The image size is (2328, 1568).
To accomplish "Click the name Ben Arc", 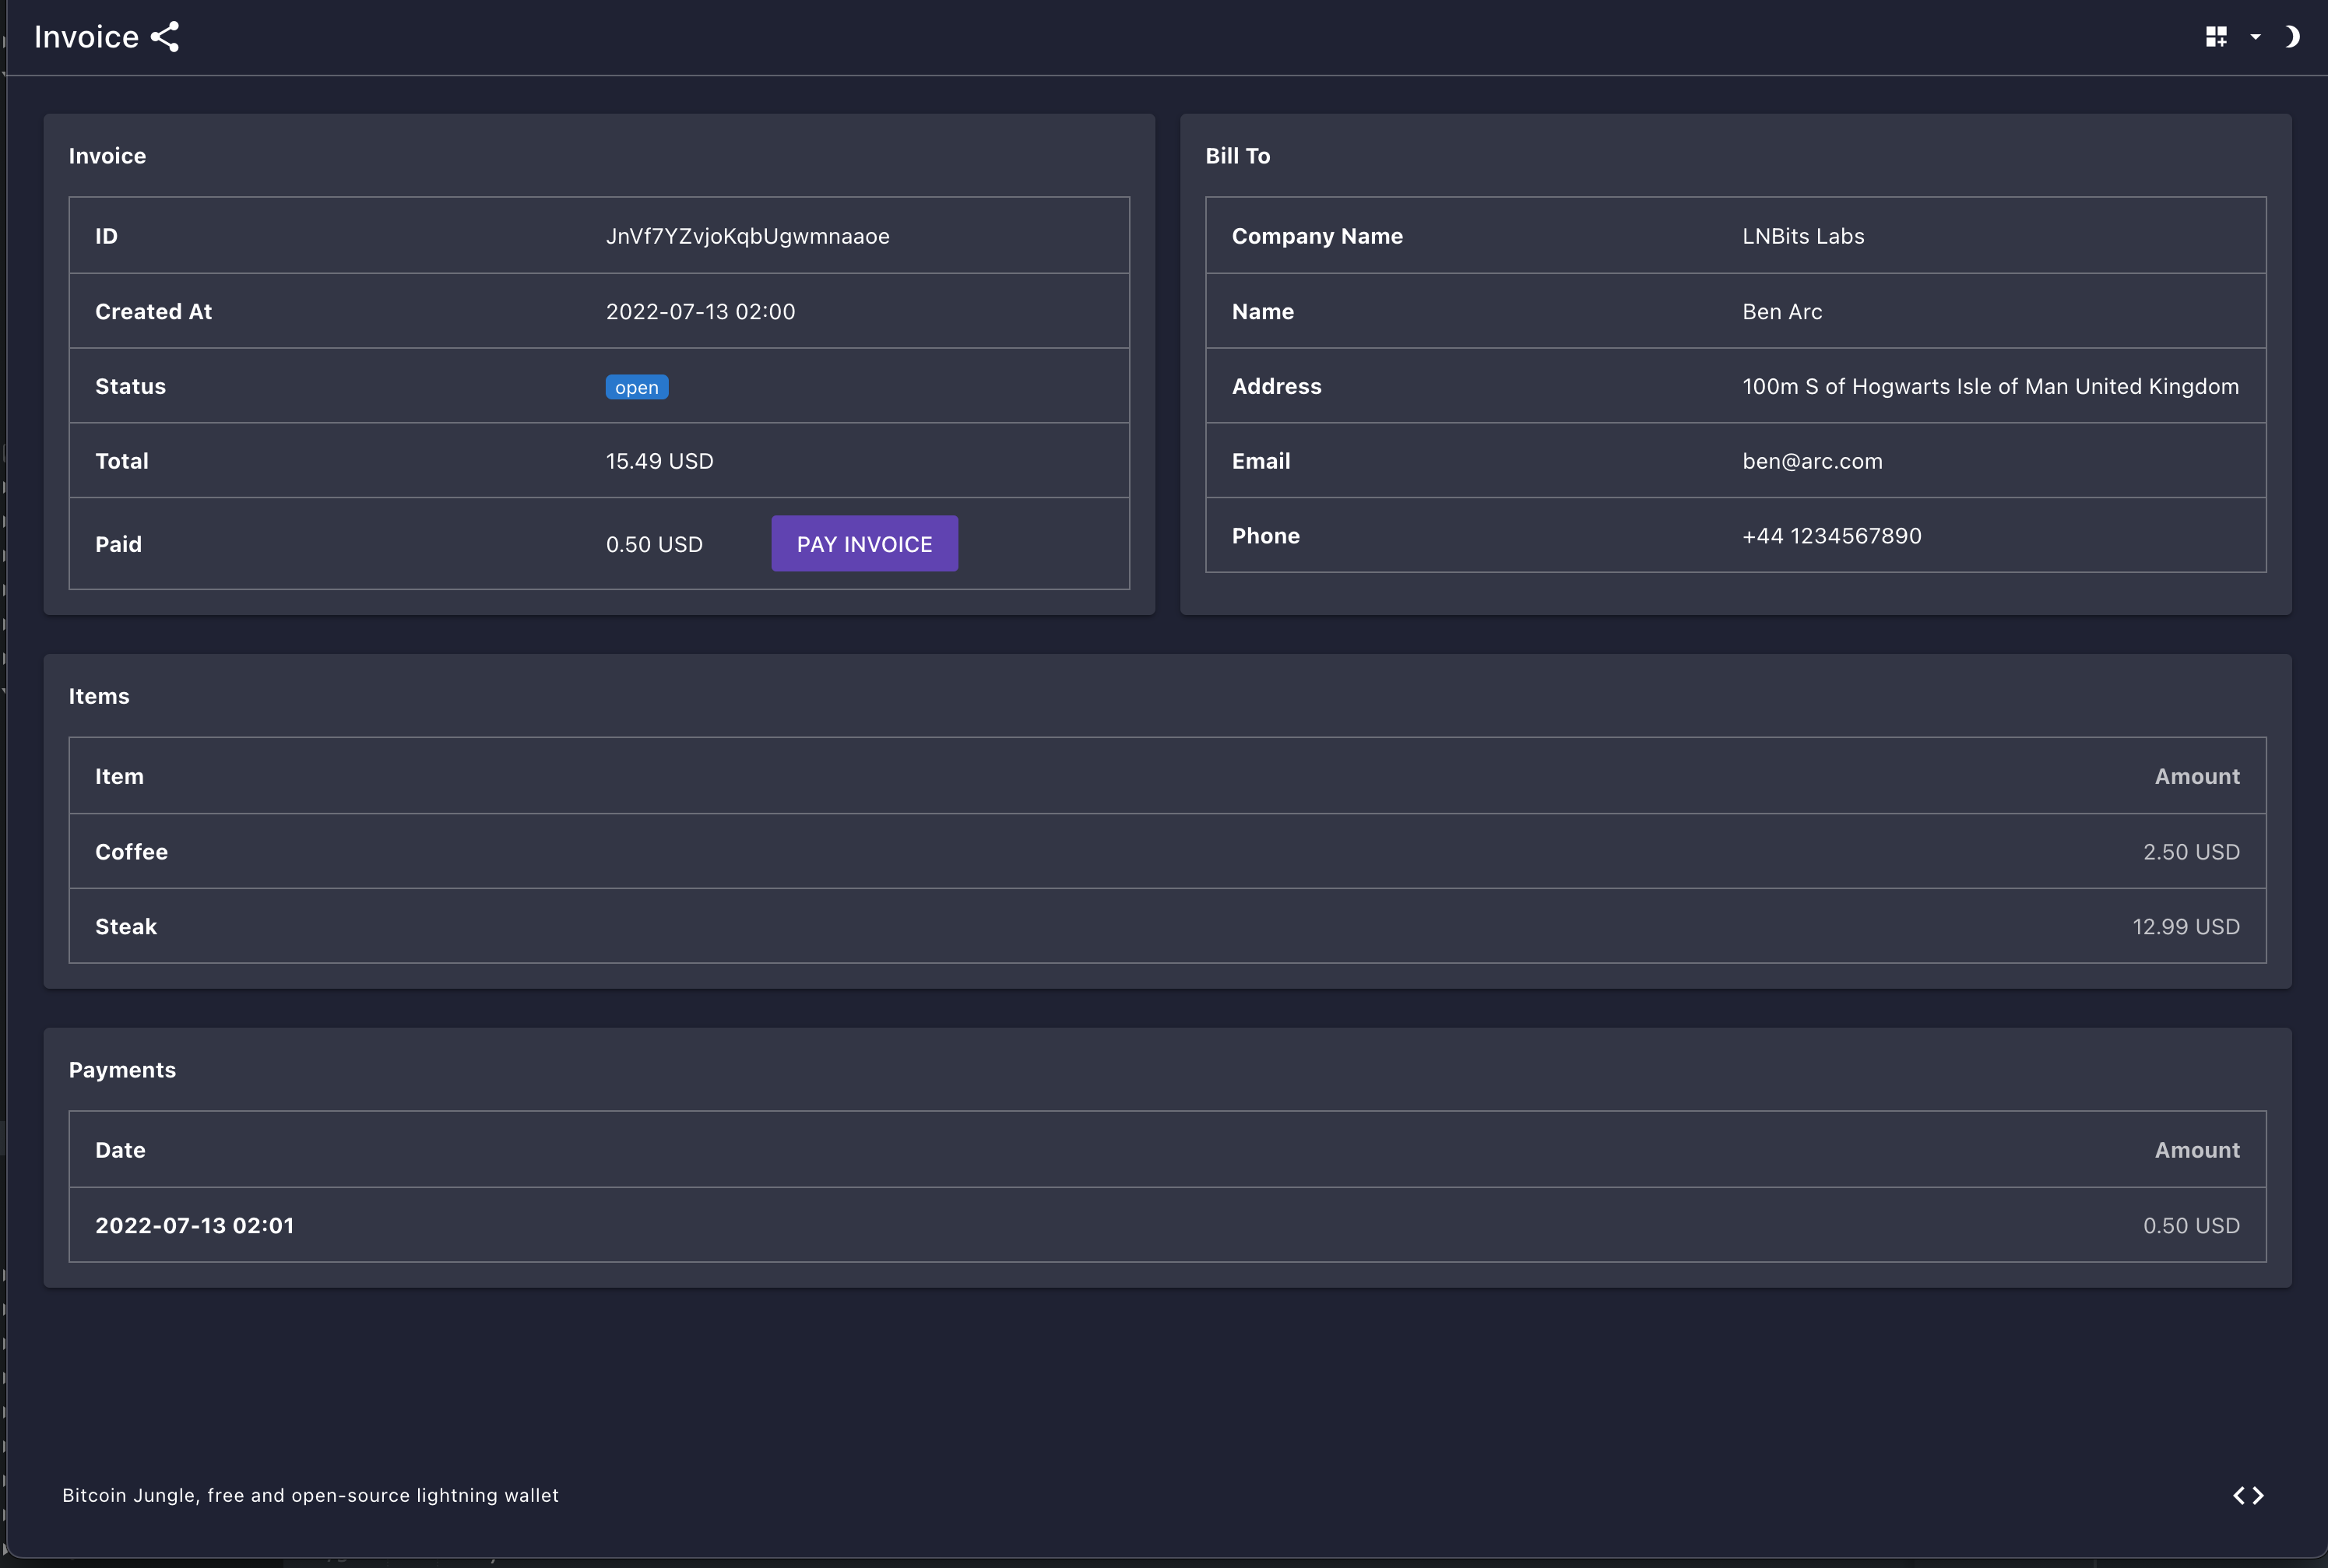I will point(1782,311).
